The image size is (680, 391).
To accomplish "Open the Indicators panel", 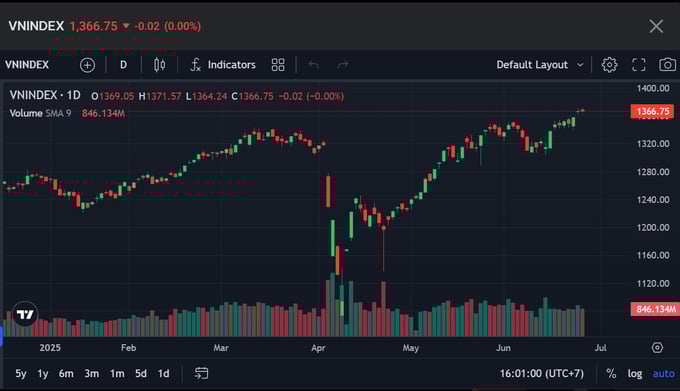I will coord(223,65).
